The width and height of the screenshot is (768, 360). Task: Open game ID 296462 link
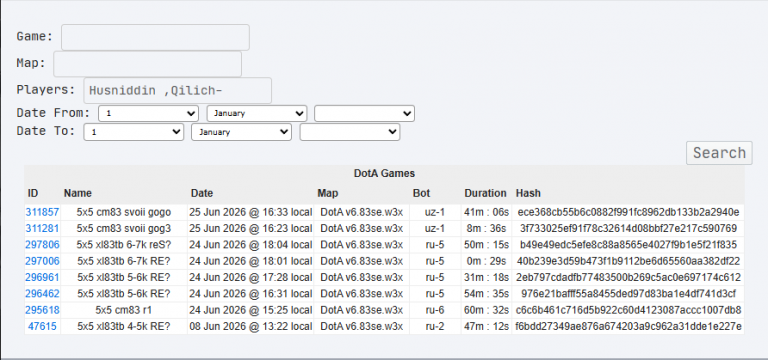pyautogui.click(x=42, y=293)
